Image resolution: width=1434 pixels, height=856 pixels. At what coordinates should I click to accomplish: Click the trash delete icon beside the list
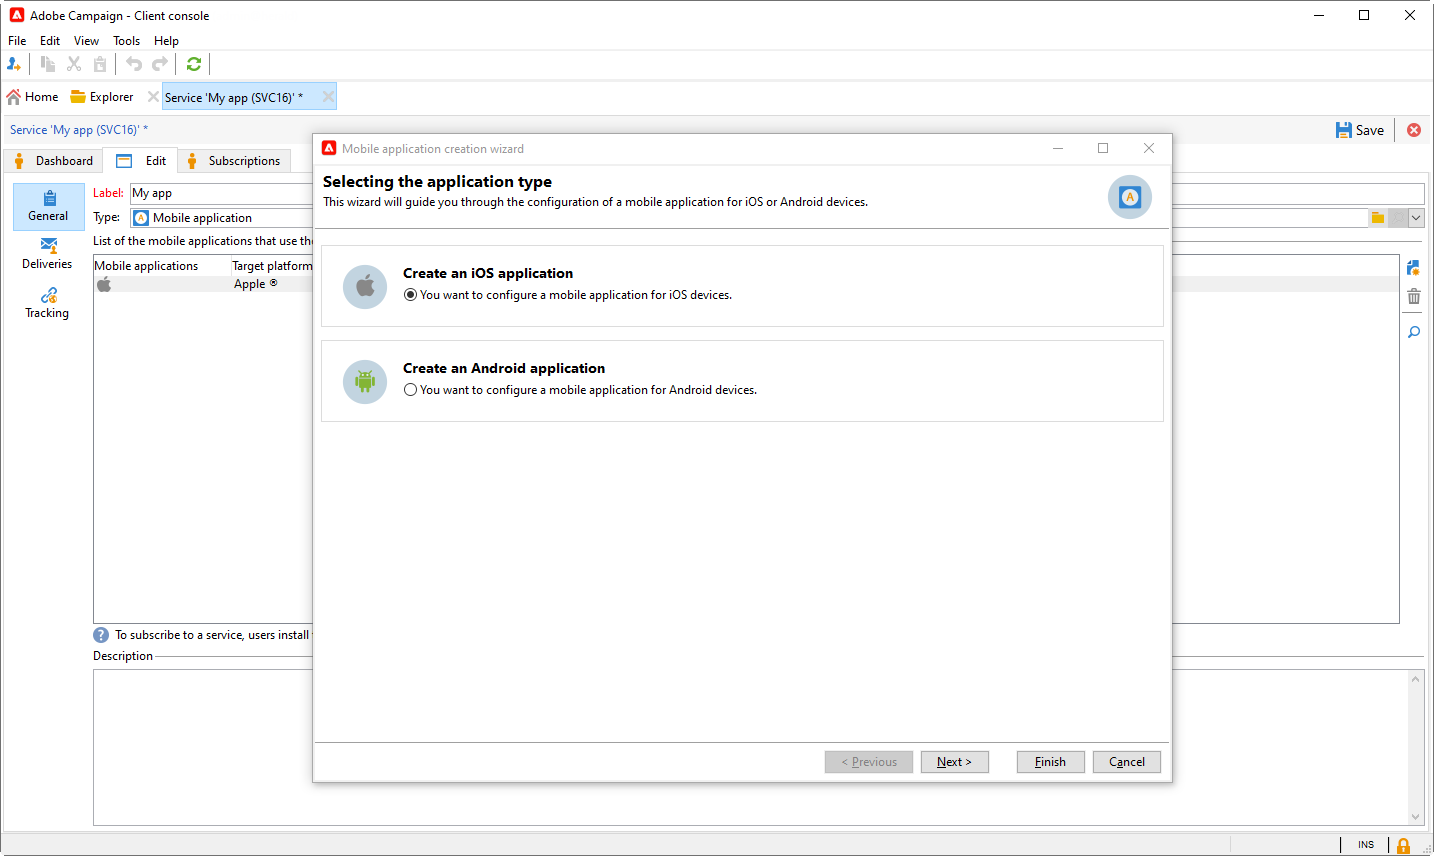(x=1413, y=297)
